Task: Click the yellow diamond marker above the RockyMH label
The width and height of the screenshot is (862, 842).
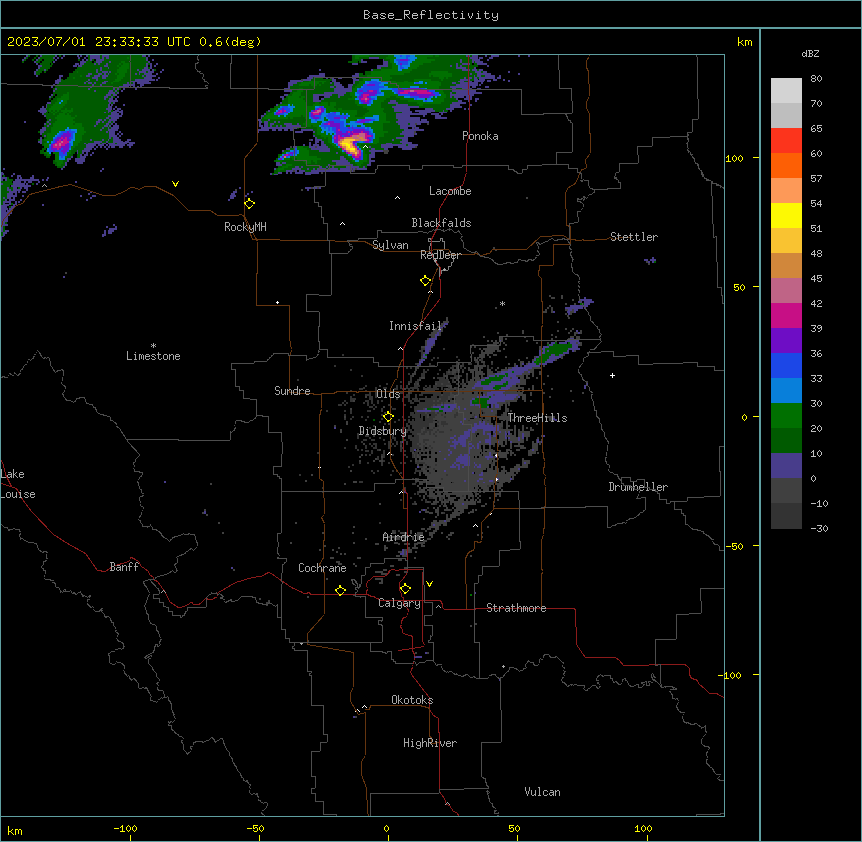Action: 250,204
